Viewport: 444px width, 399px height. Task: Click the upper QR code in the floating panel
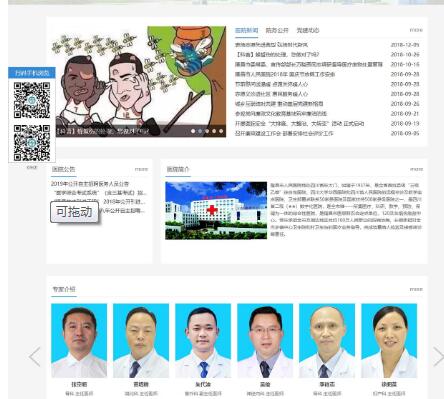click(x=32, y=100)
